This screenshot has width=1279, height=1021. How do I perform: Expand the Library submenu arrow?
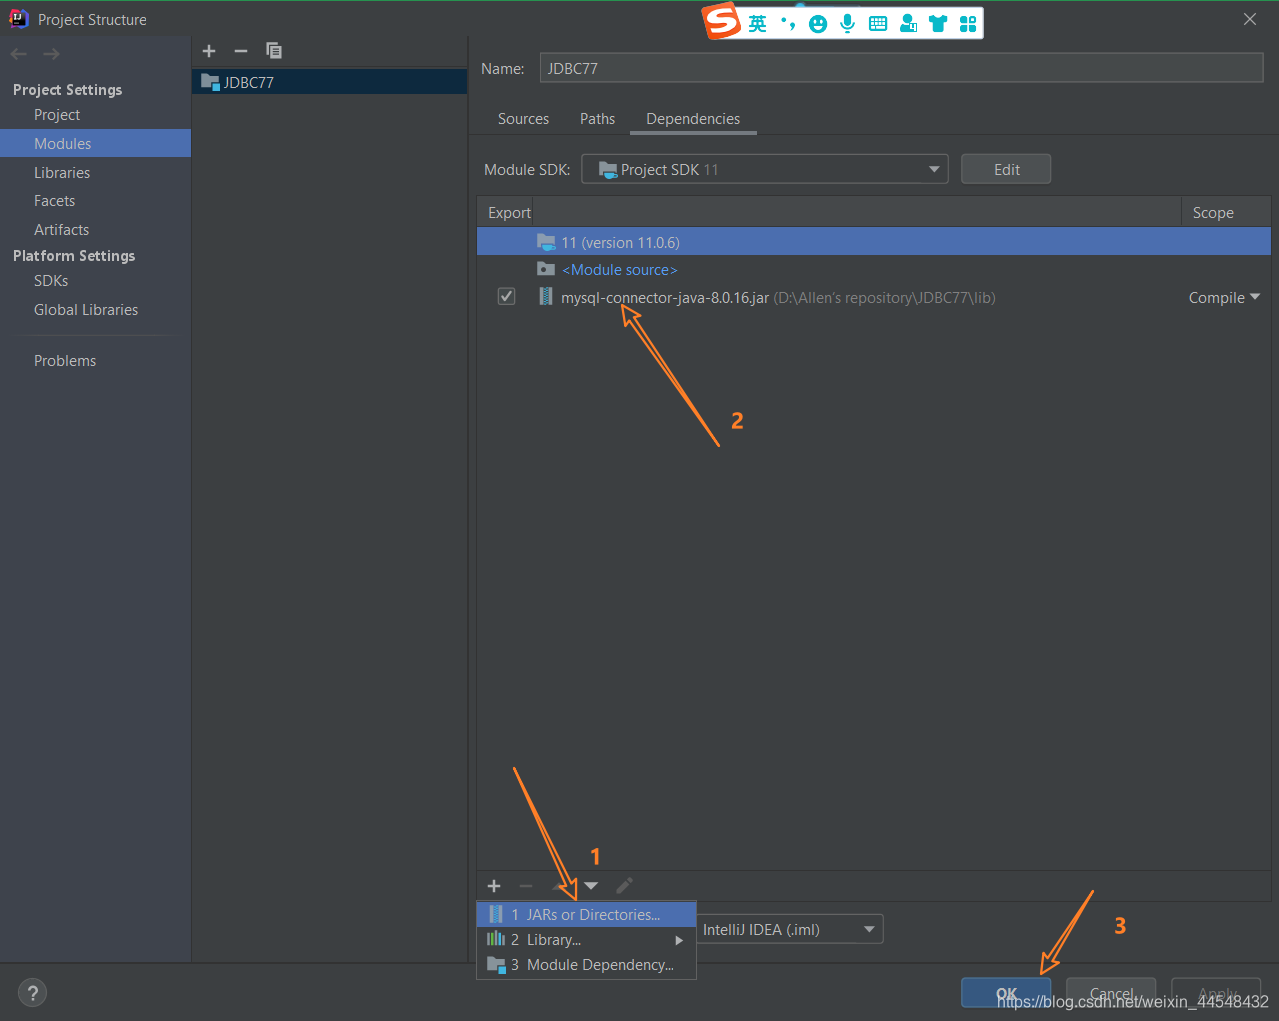tap(679, 940)
